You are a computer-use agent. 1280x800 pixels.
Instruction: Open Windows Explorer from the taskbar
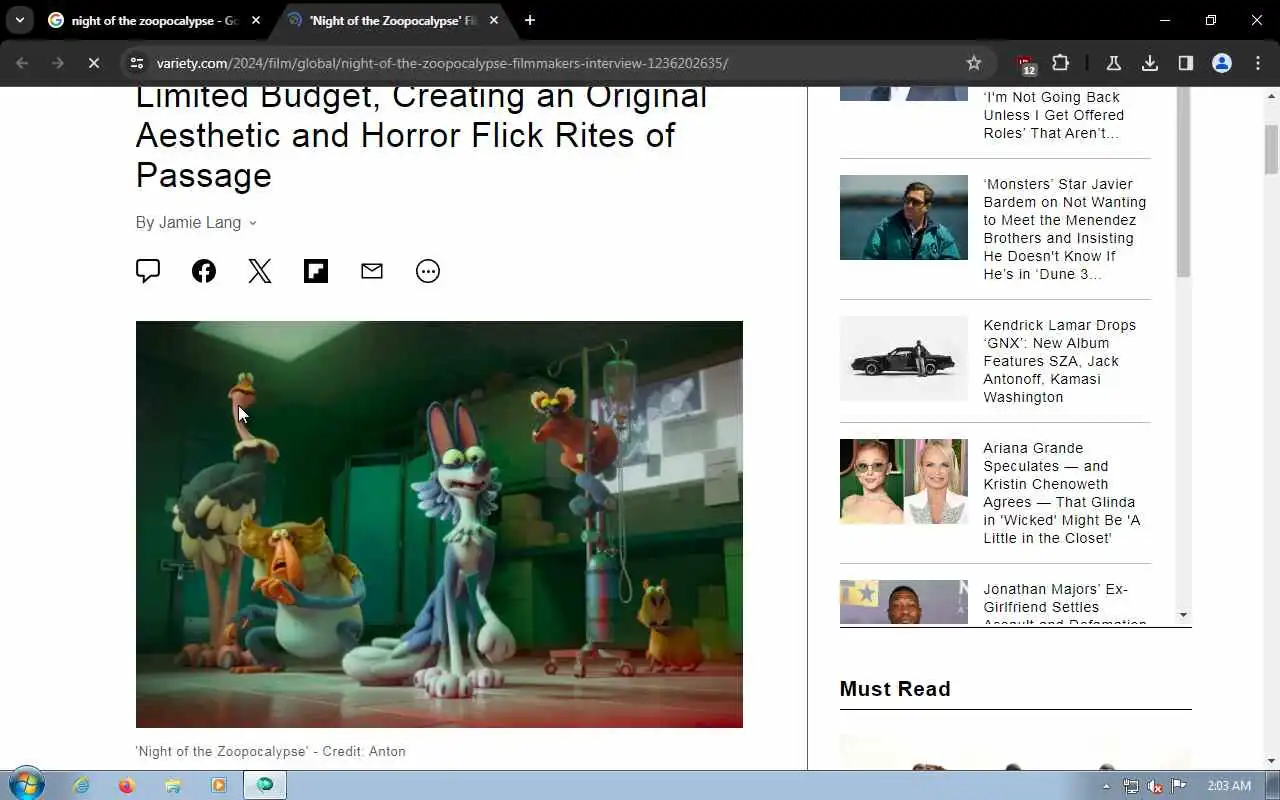click(x=173, y=785)
